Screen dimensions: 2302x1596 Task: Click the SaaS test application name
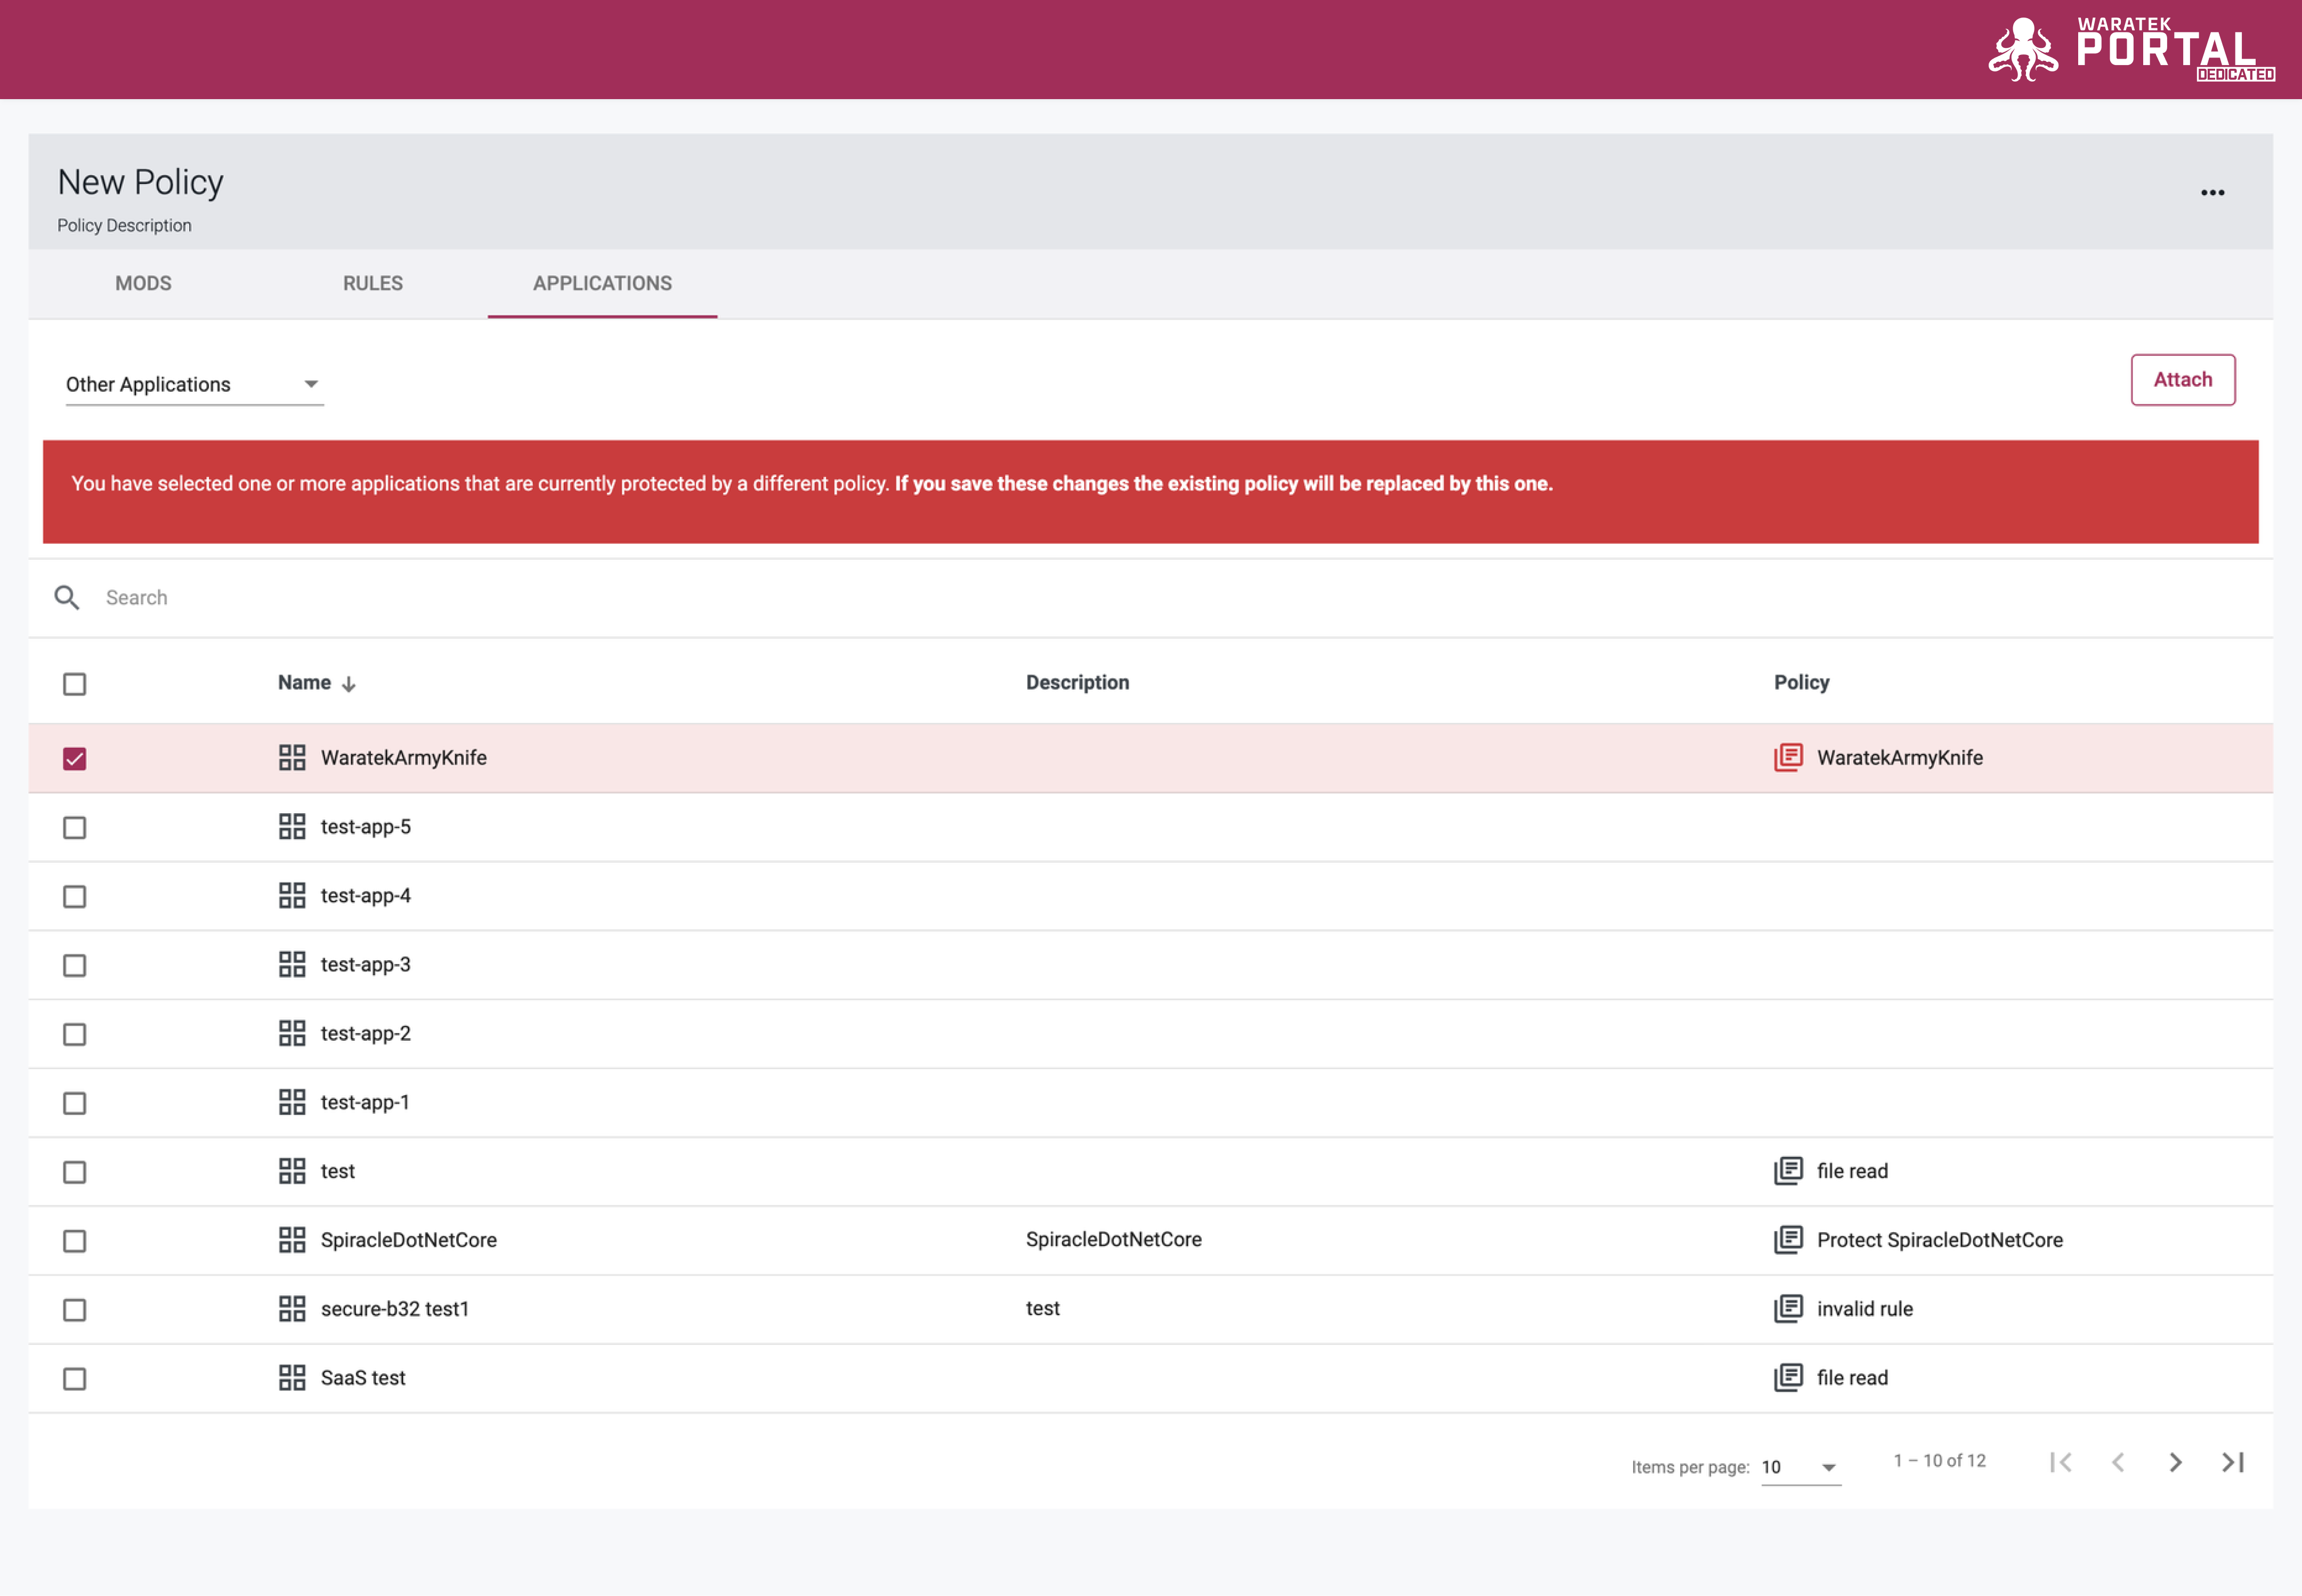click(363, 1379)
